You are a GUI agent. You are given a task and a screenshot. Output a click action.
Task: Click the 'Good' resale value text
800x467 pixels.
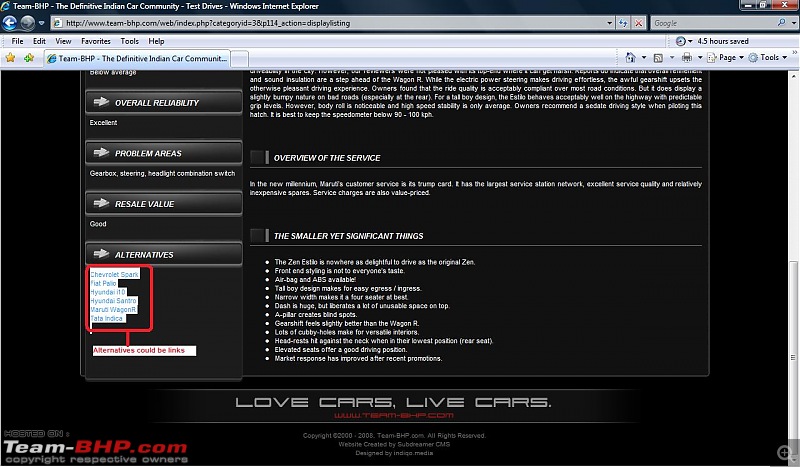tap(98, 224)
